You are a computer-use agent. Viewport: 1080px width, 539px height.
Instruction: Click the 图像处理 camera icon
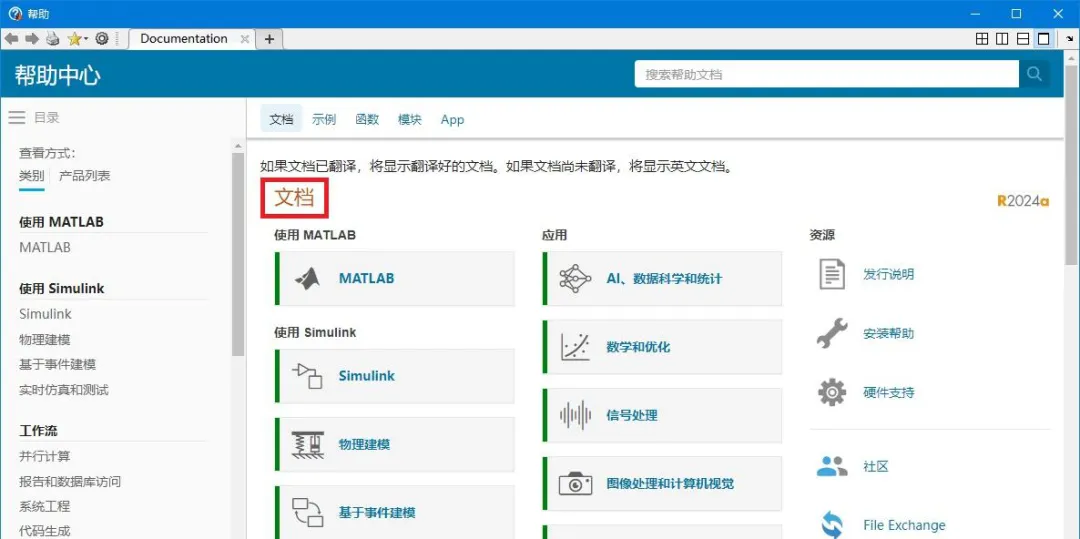point(576,484)
